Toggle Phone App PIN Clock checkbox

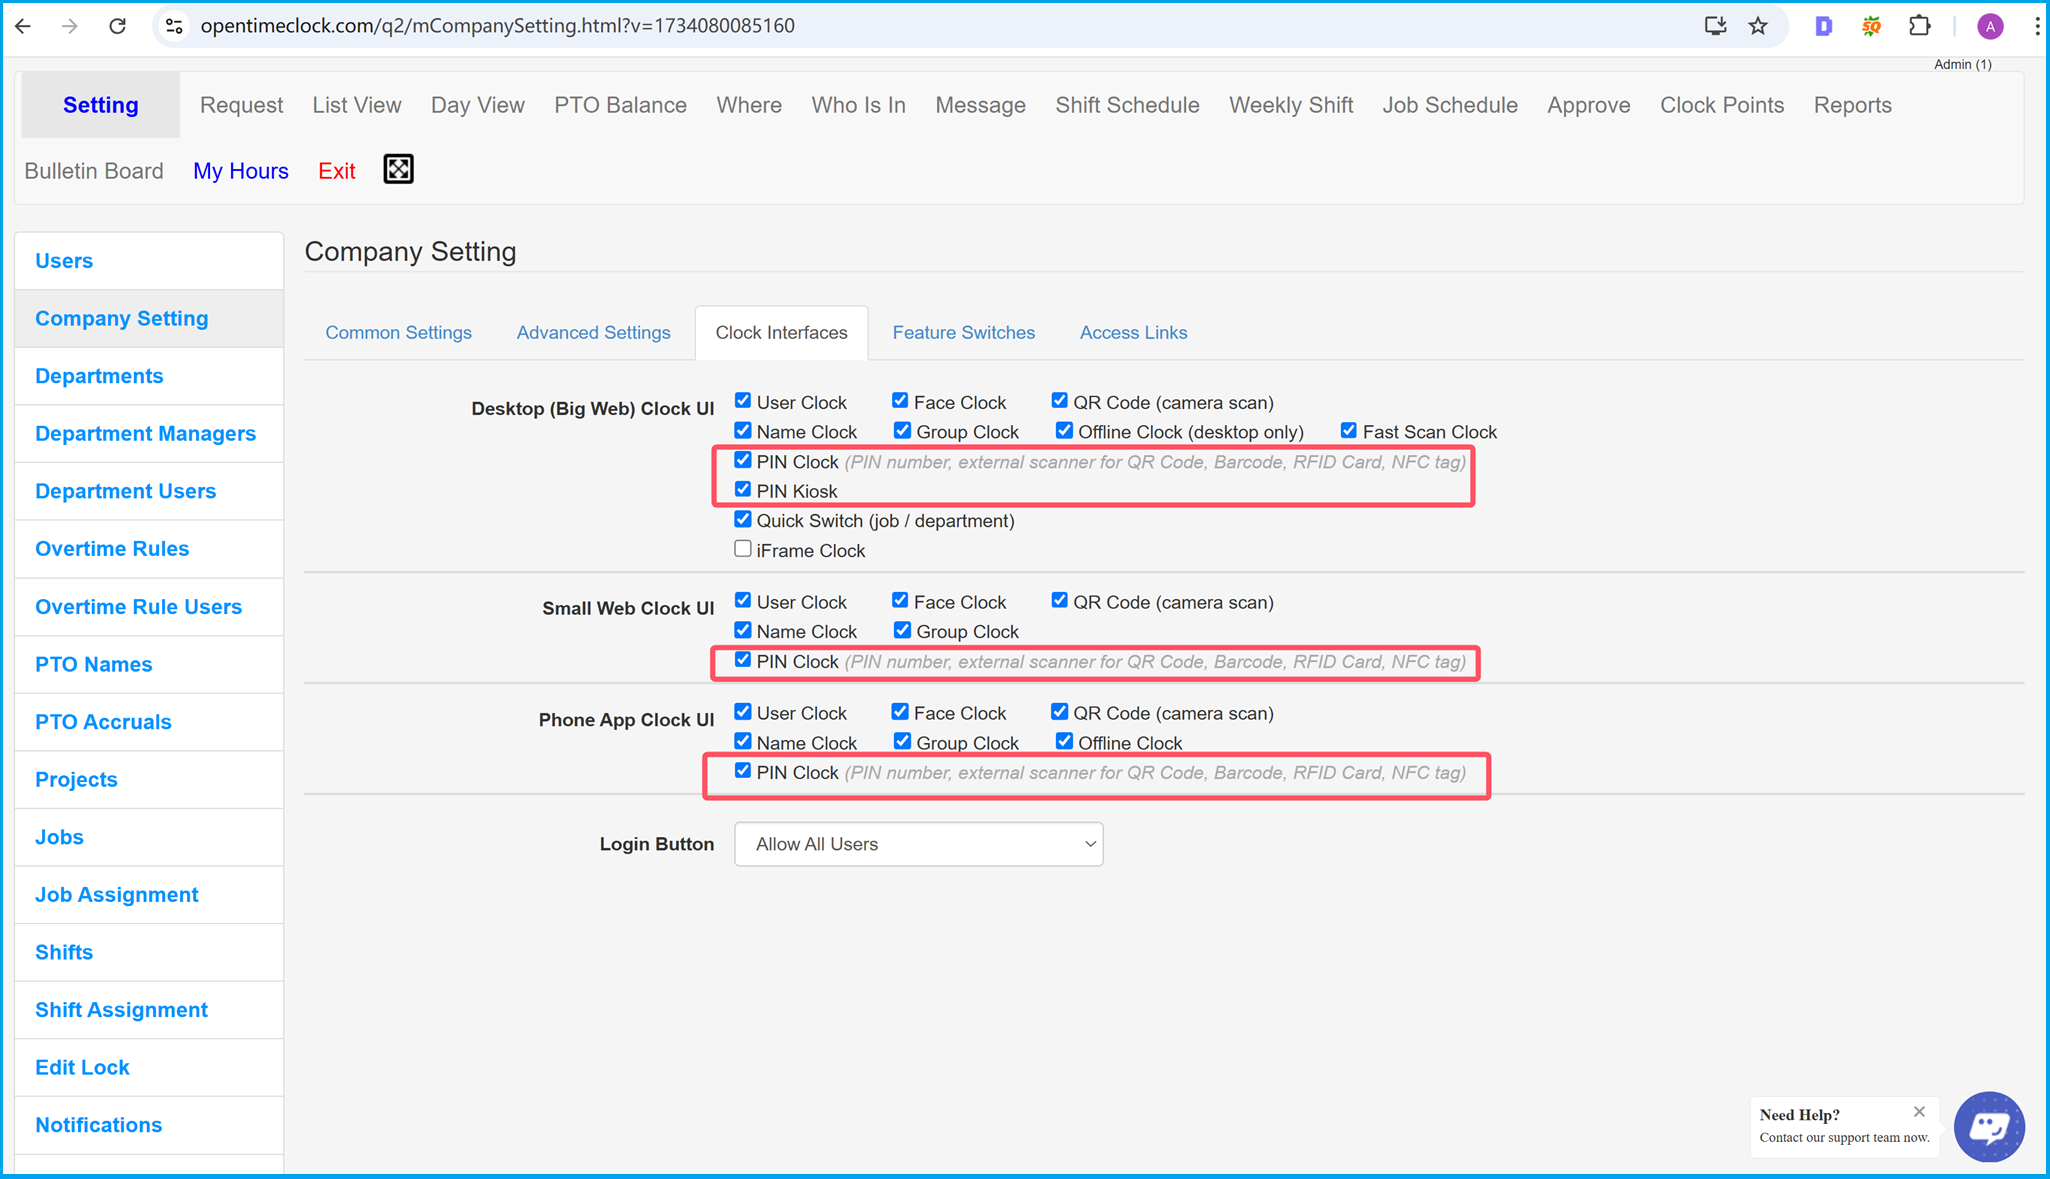(x=742, y=770)
